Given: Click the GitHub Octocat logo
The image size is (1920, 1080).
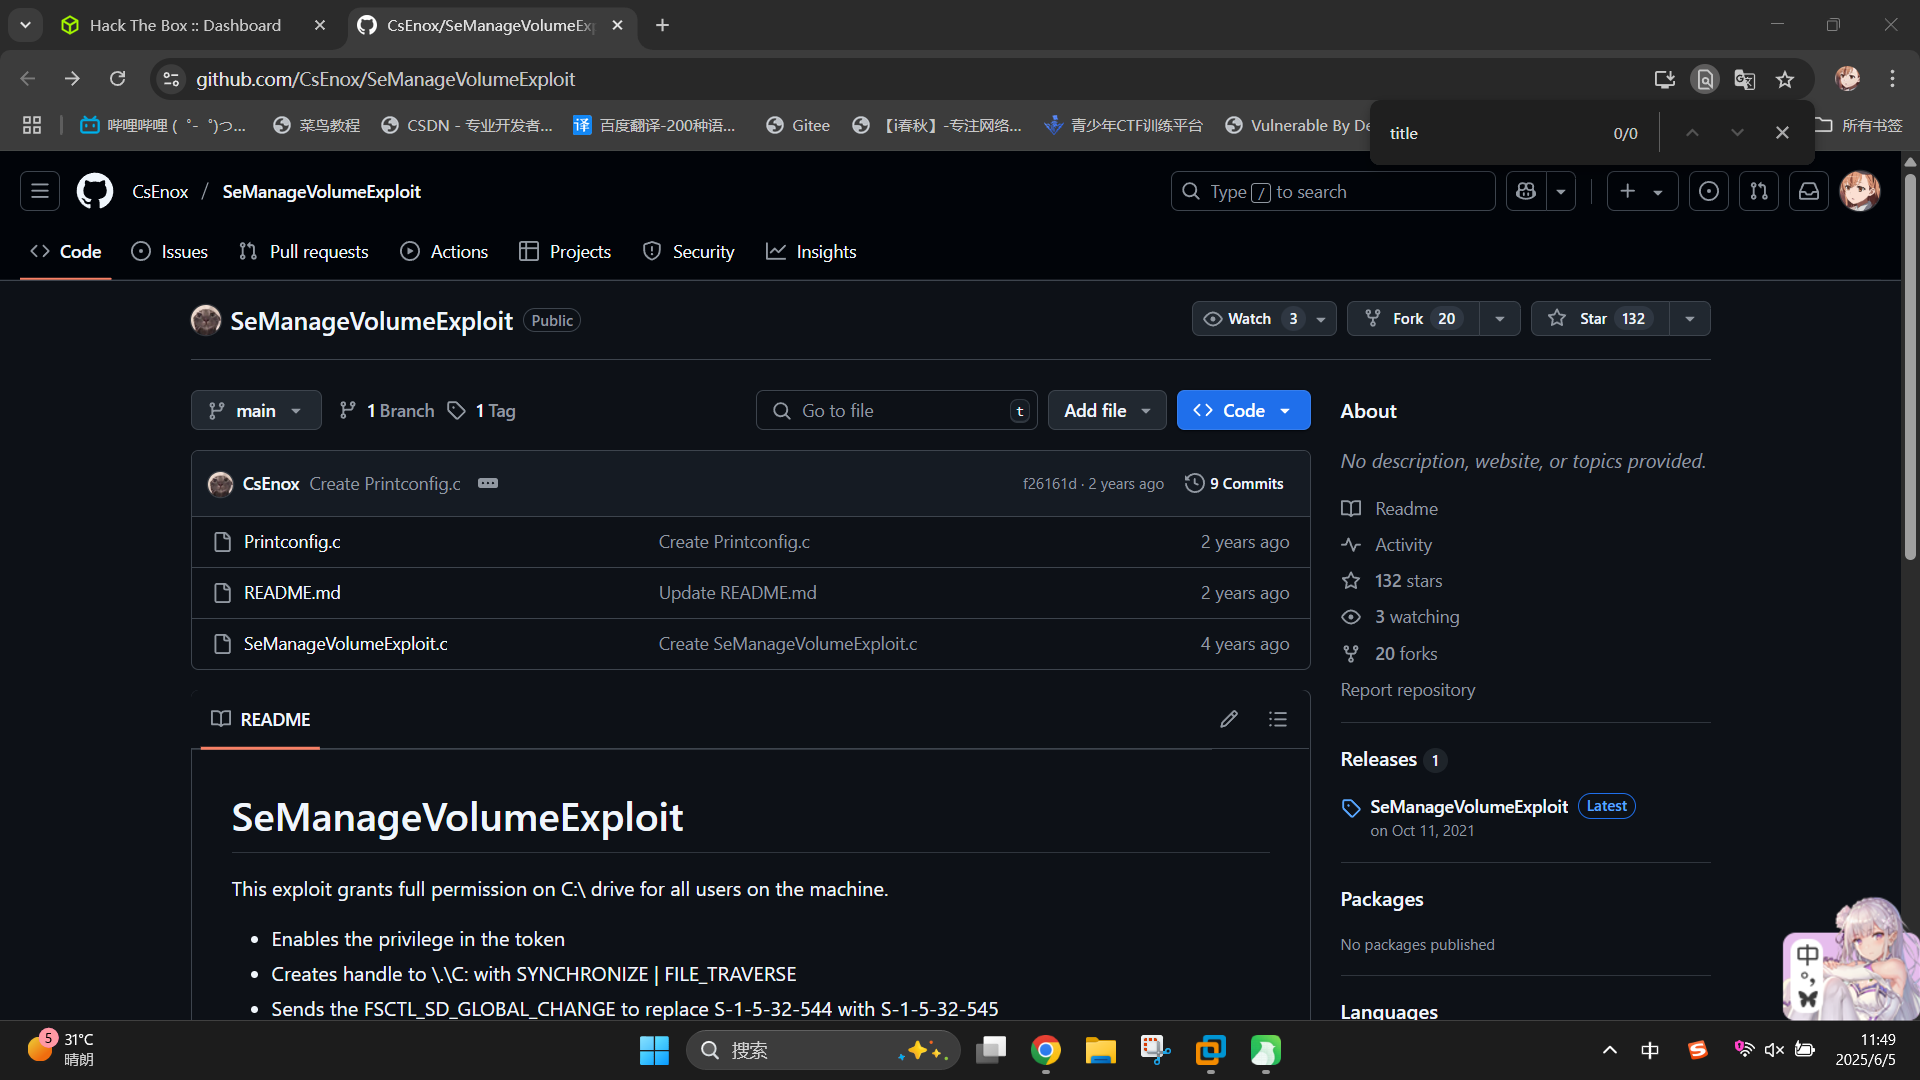Looking at the screenshot, I should point(95,191).
